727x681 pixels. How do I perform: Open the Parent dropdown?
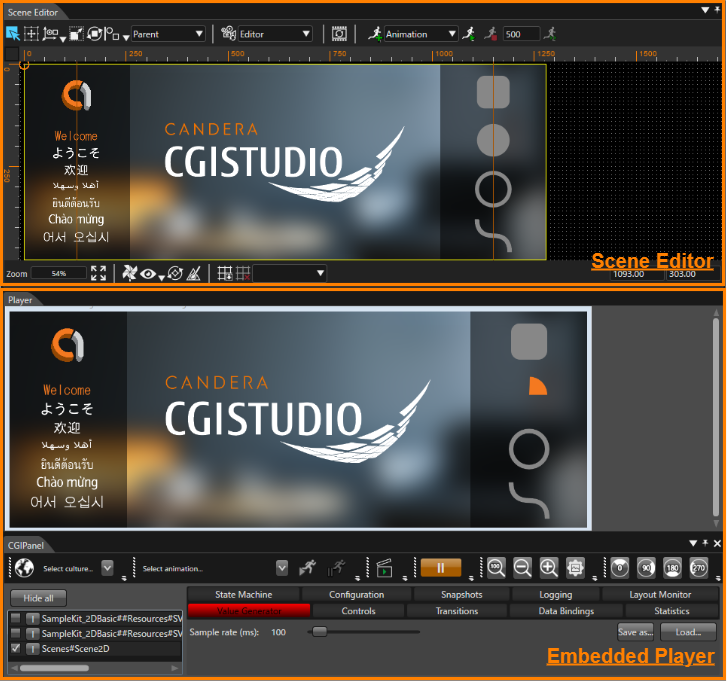[x=168, y=34]
